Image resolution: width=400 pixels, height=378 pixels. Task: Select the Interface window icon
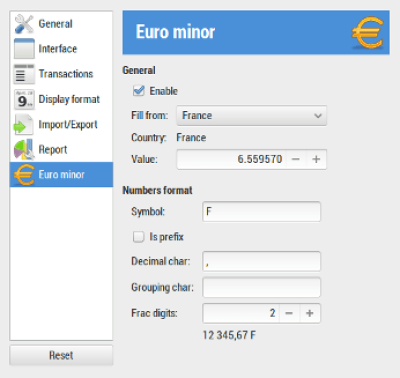pos(24,49)
